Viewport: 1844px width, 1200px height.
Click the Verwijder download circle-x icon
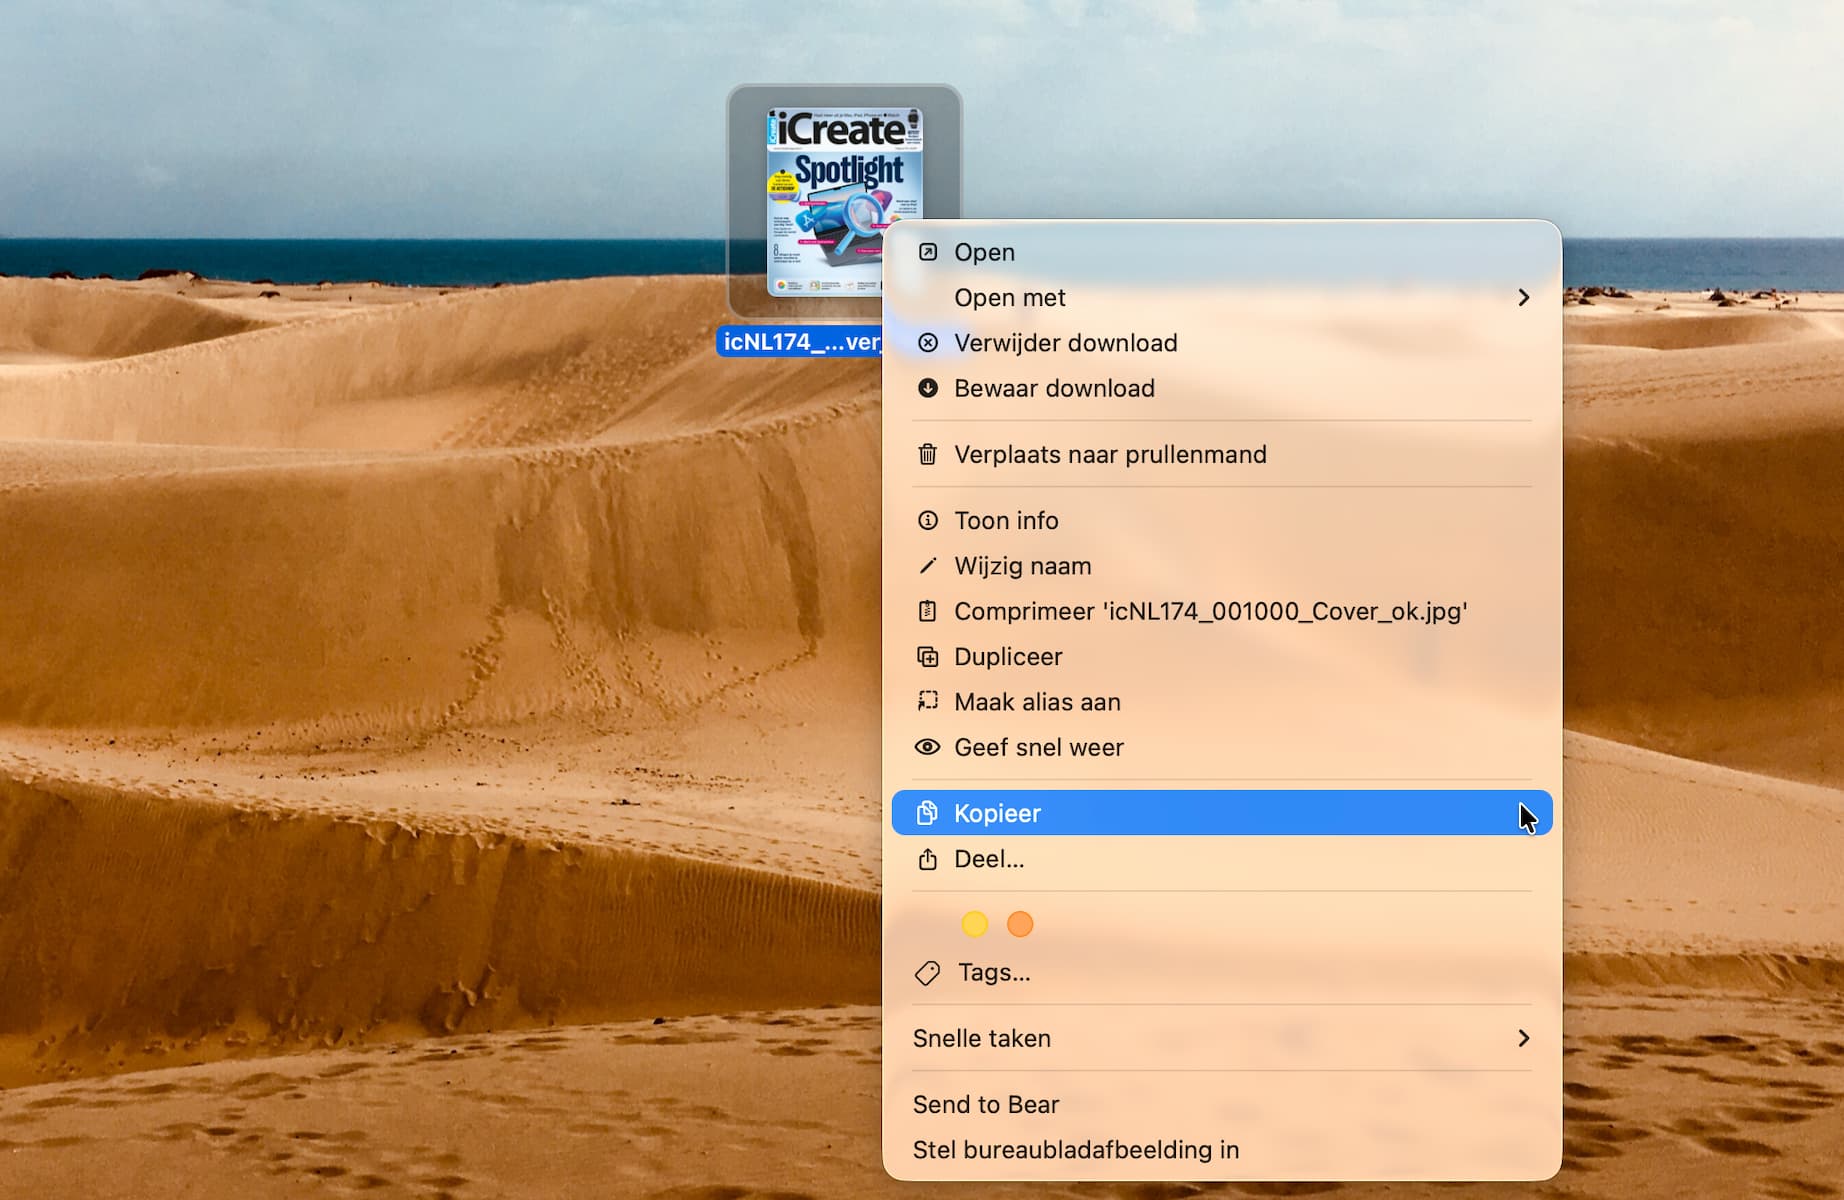927,343
